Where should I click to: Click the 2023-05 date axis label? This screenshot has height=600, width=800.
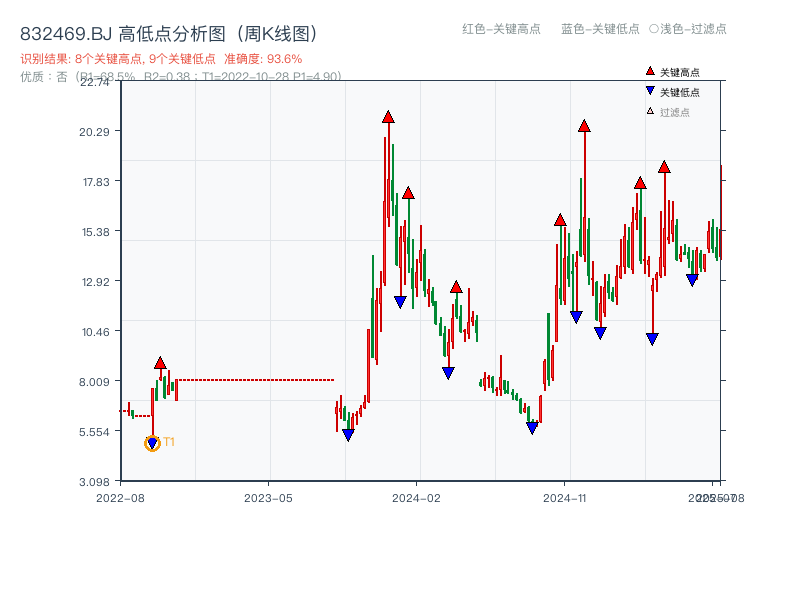tap(268, 498)
